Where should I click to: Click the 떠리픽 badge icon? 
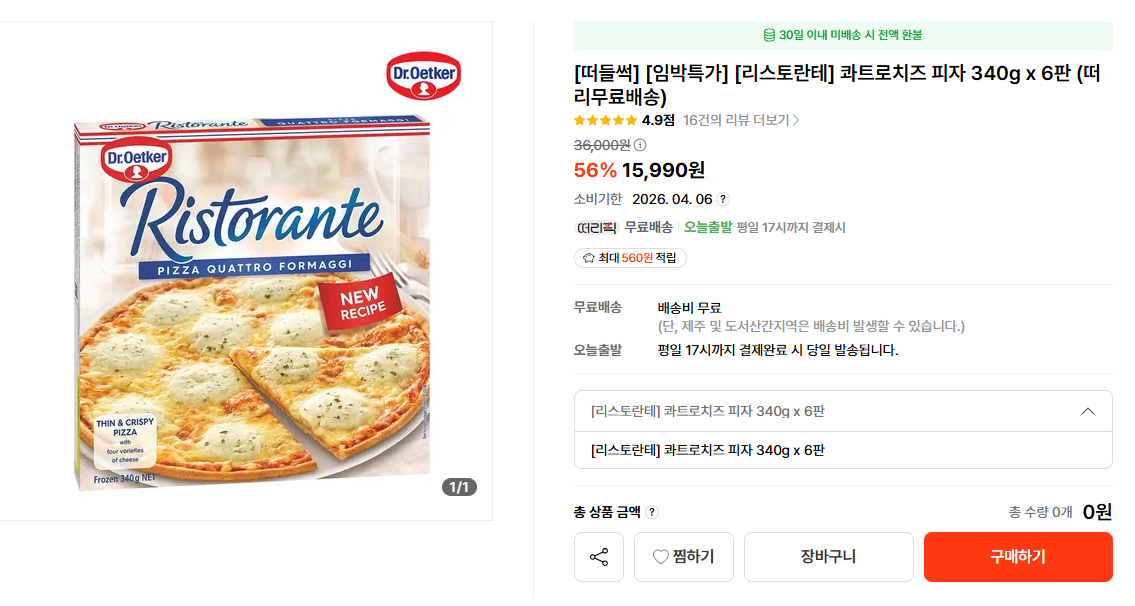(x=596, y=228)
